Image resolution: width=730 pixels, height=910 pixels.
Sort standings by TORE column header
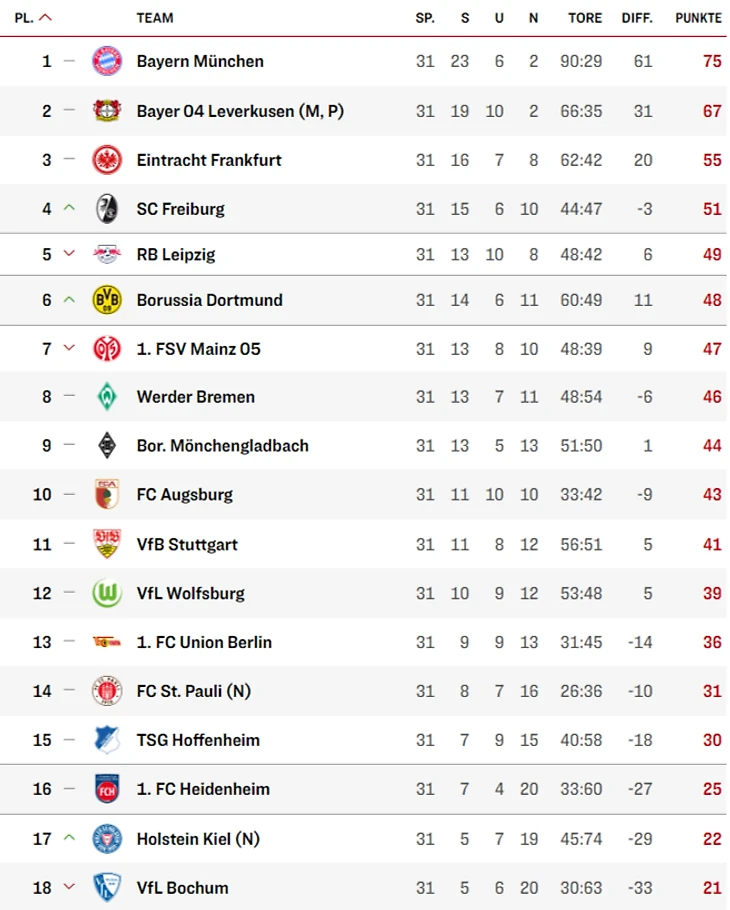[585, 18]
